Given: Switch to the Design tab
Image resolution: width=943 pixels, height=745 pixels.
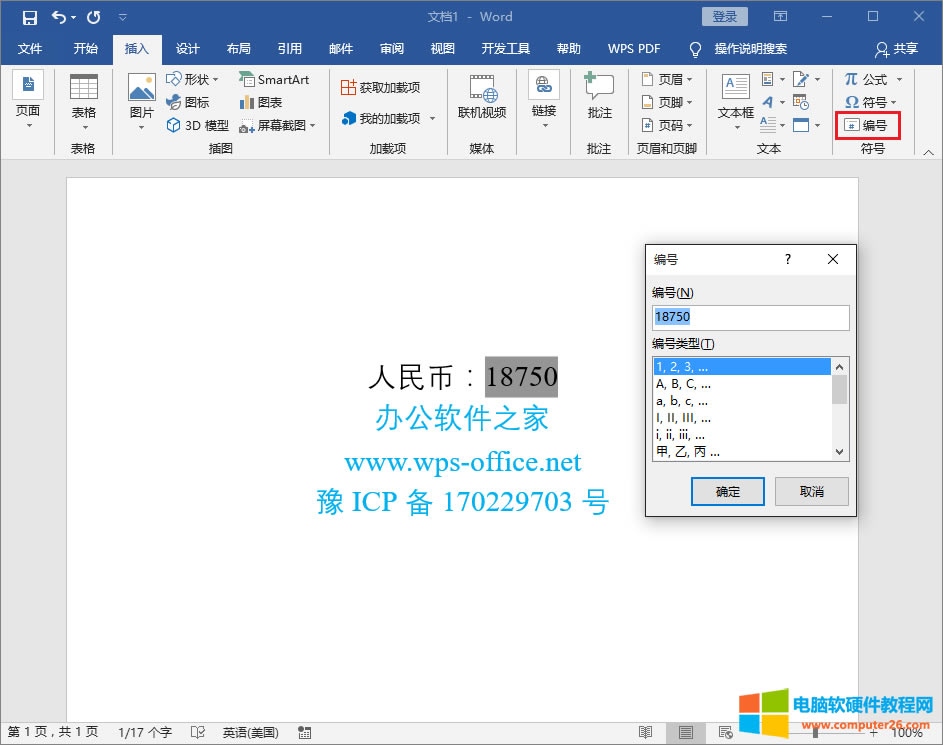Looking at the screenshot, I should 188,49.
